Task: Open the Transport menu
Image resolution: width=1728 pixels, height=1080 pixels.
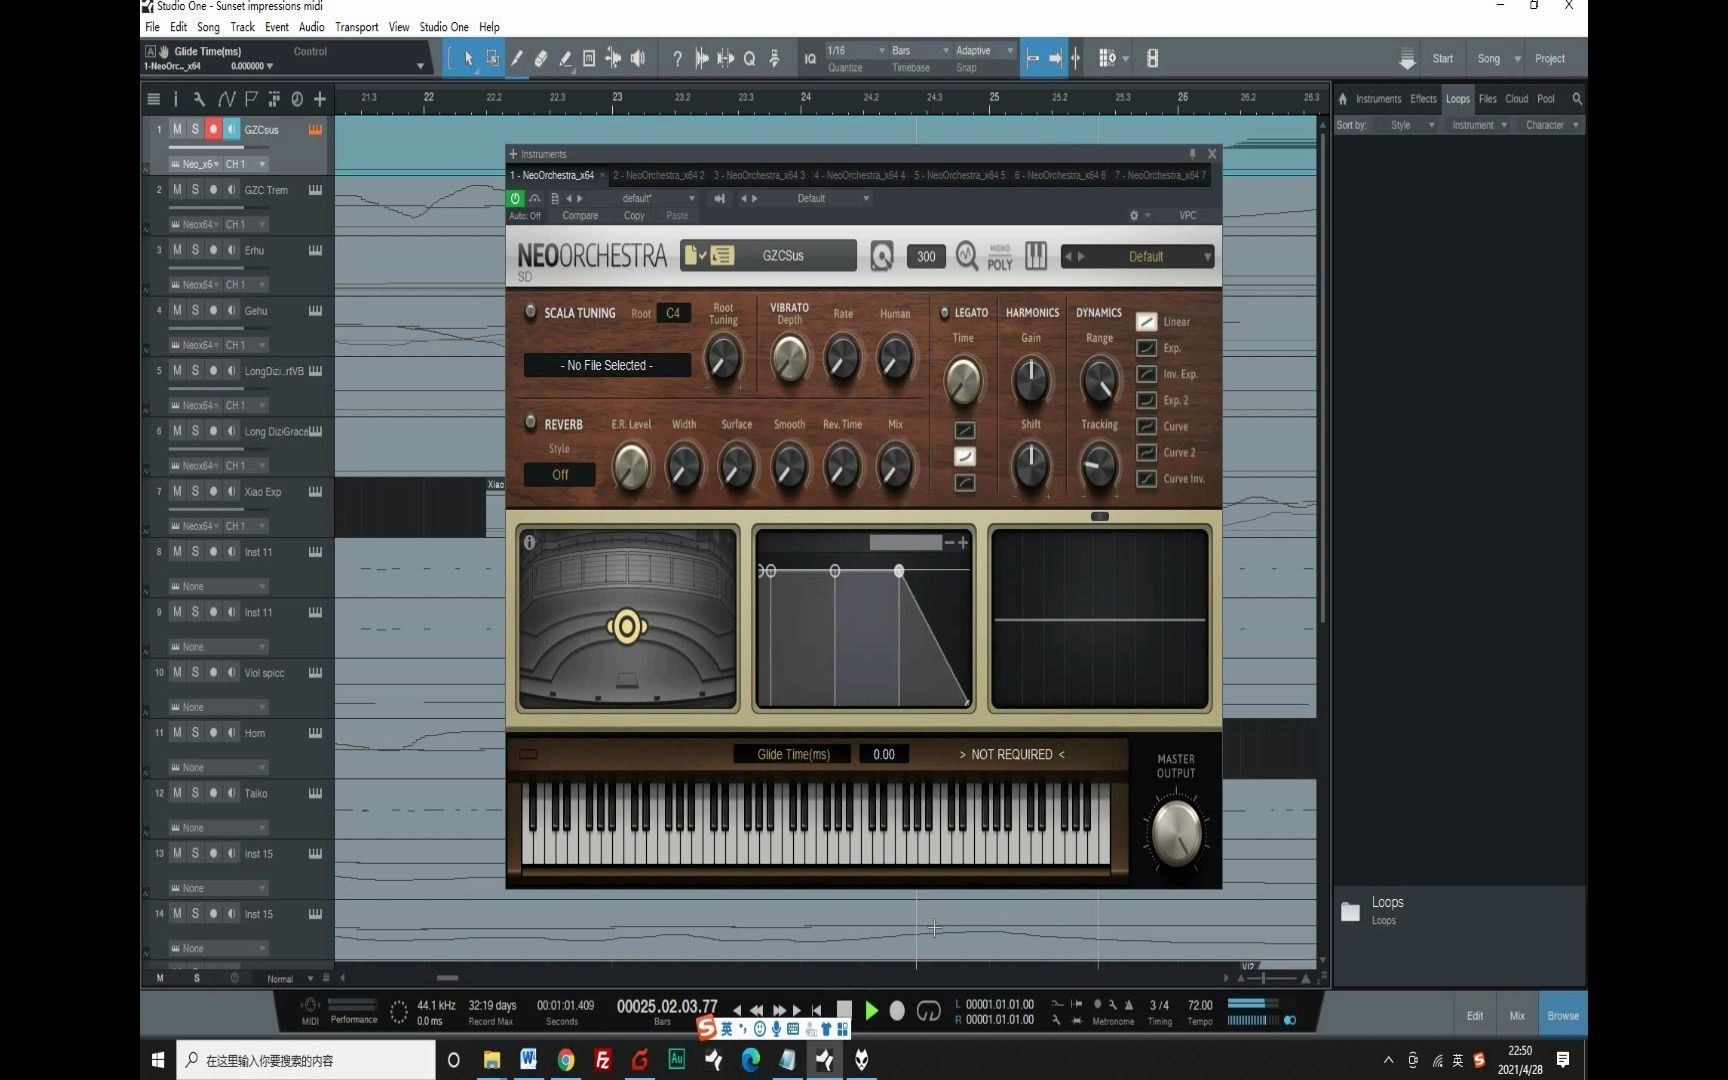Action: point(356,27)
